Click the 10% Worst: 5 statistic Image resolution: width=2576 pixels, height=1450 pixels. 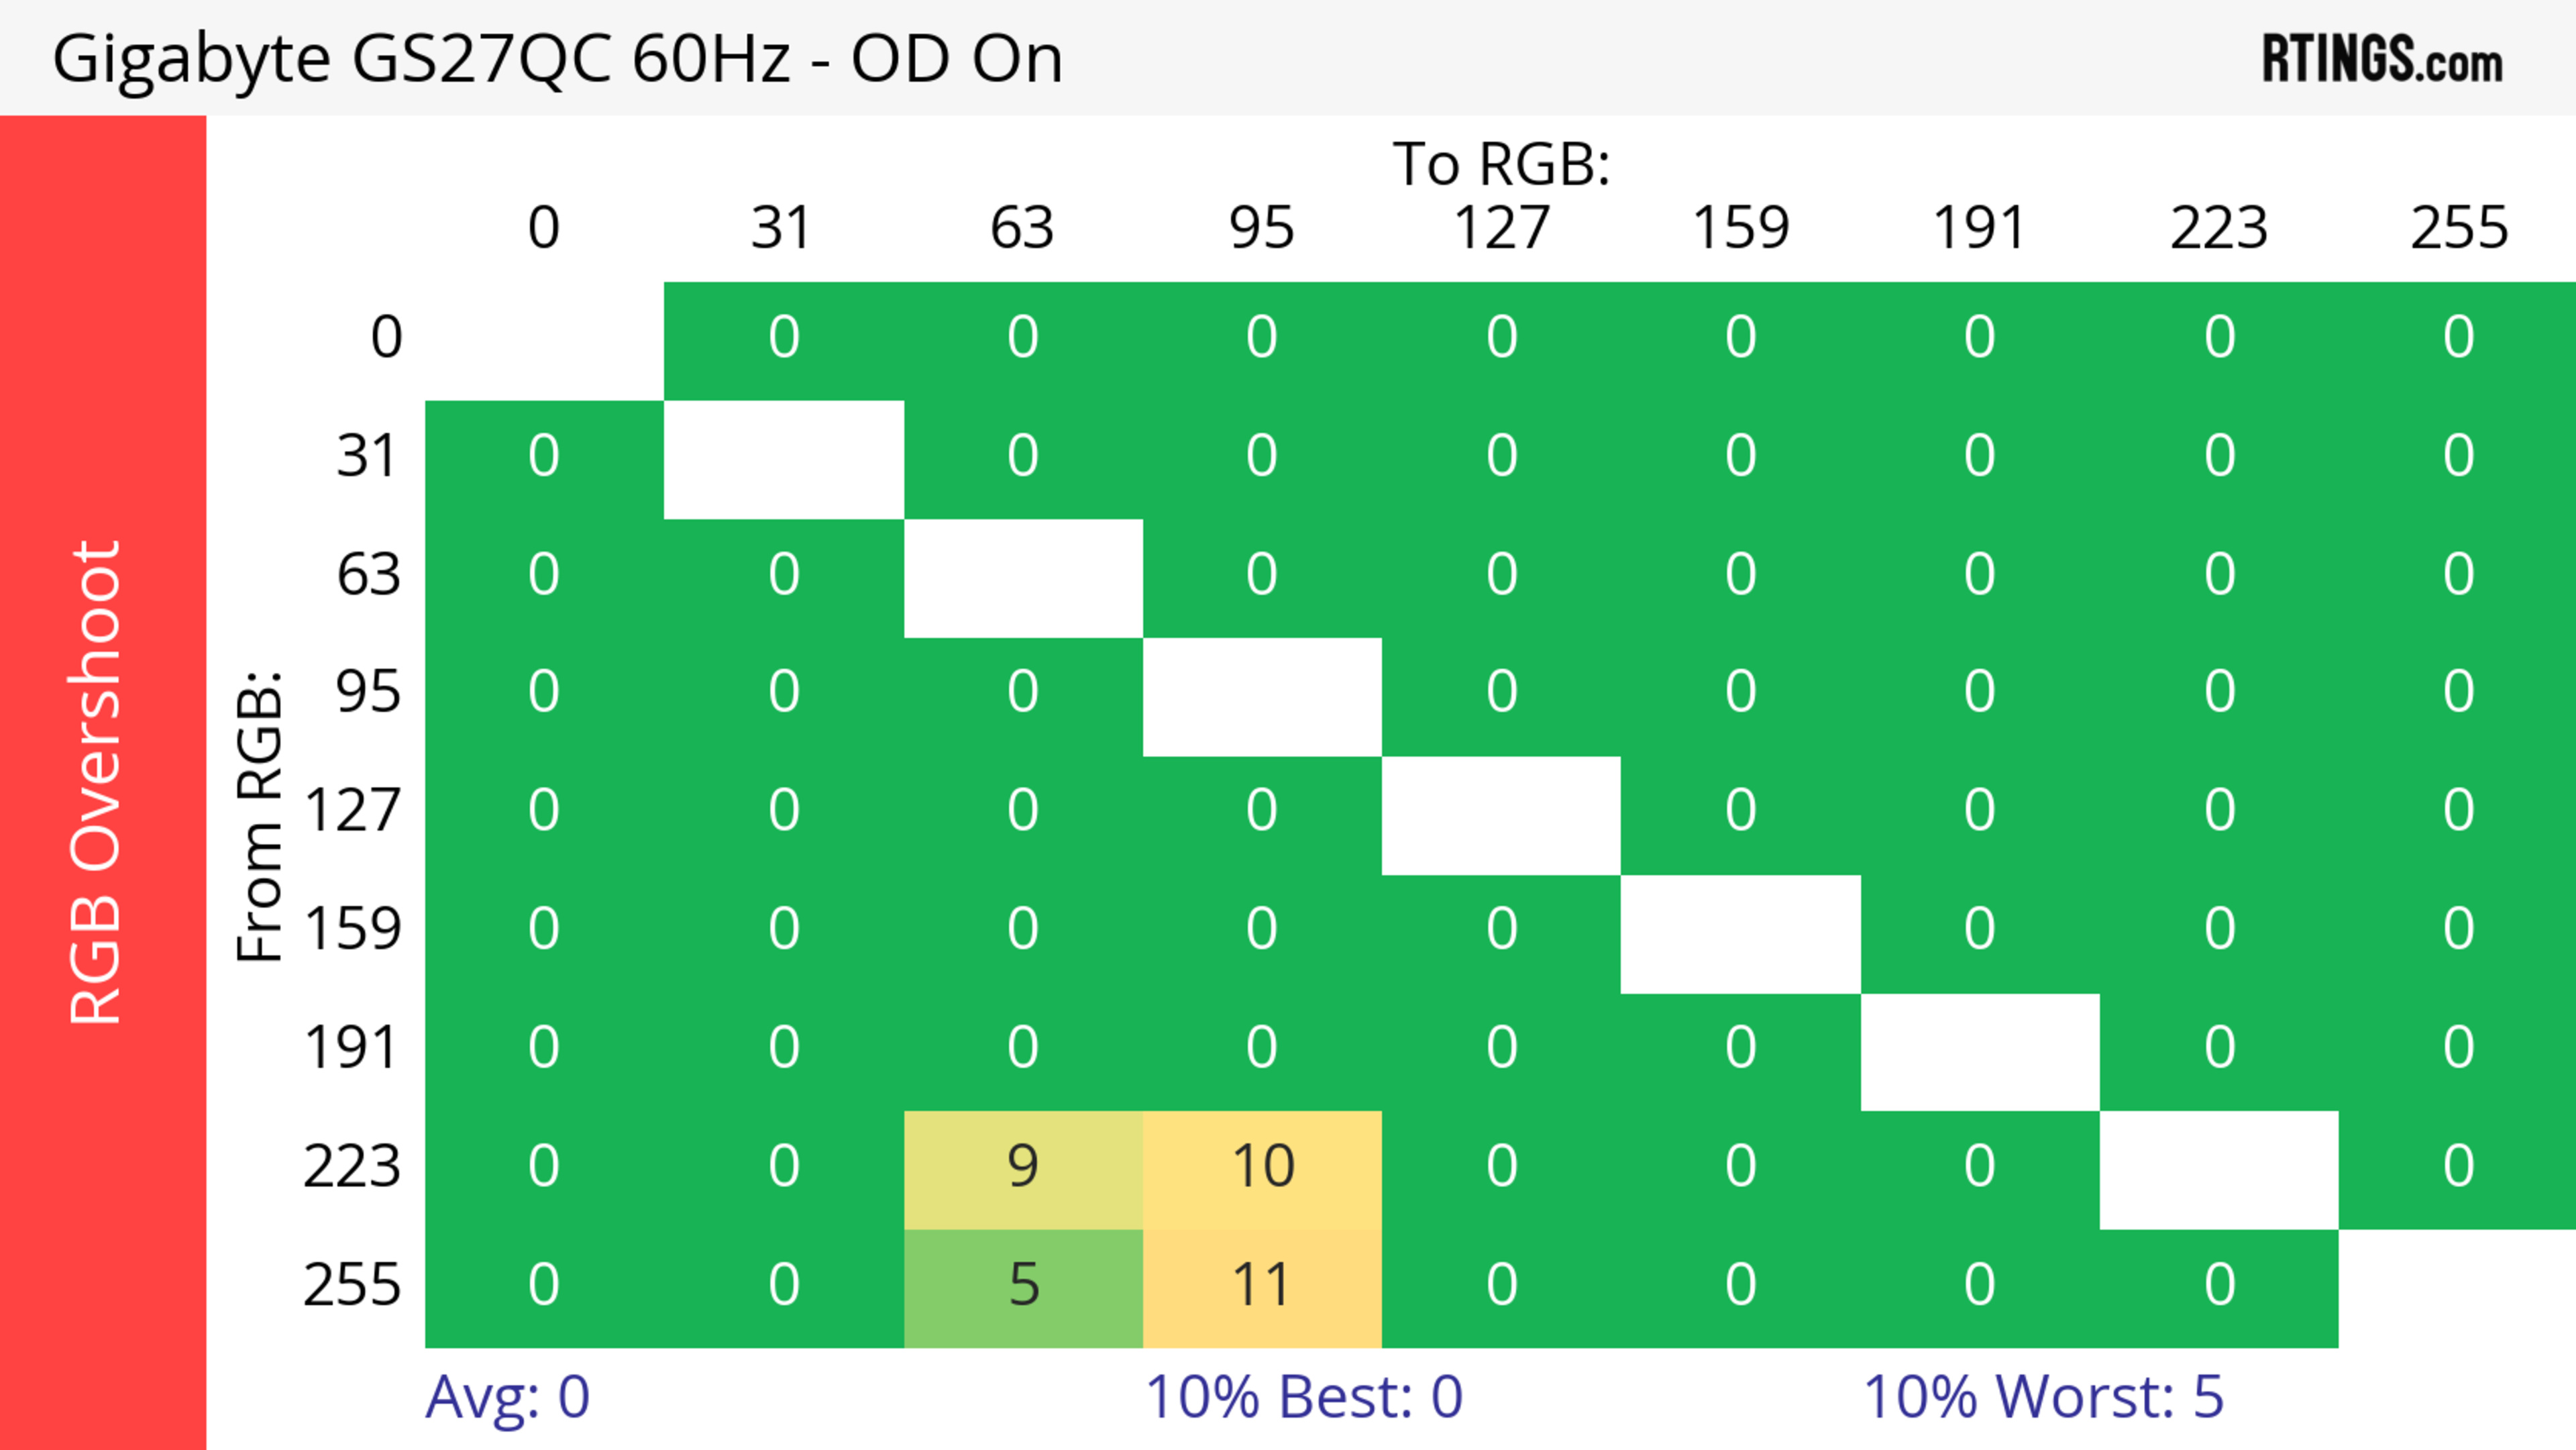tap(2043, 1397)
